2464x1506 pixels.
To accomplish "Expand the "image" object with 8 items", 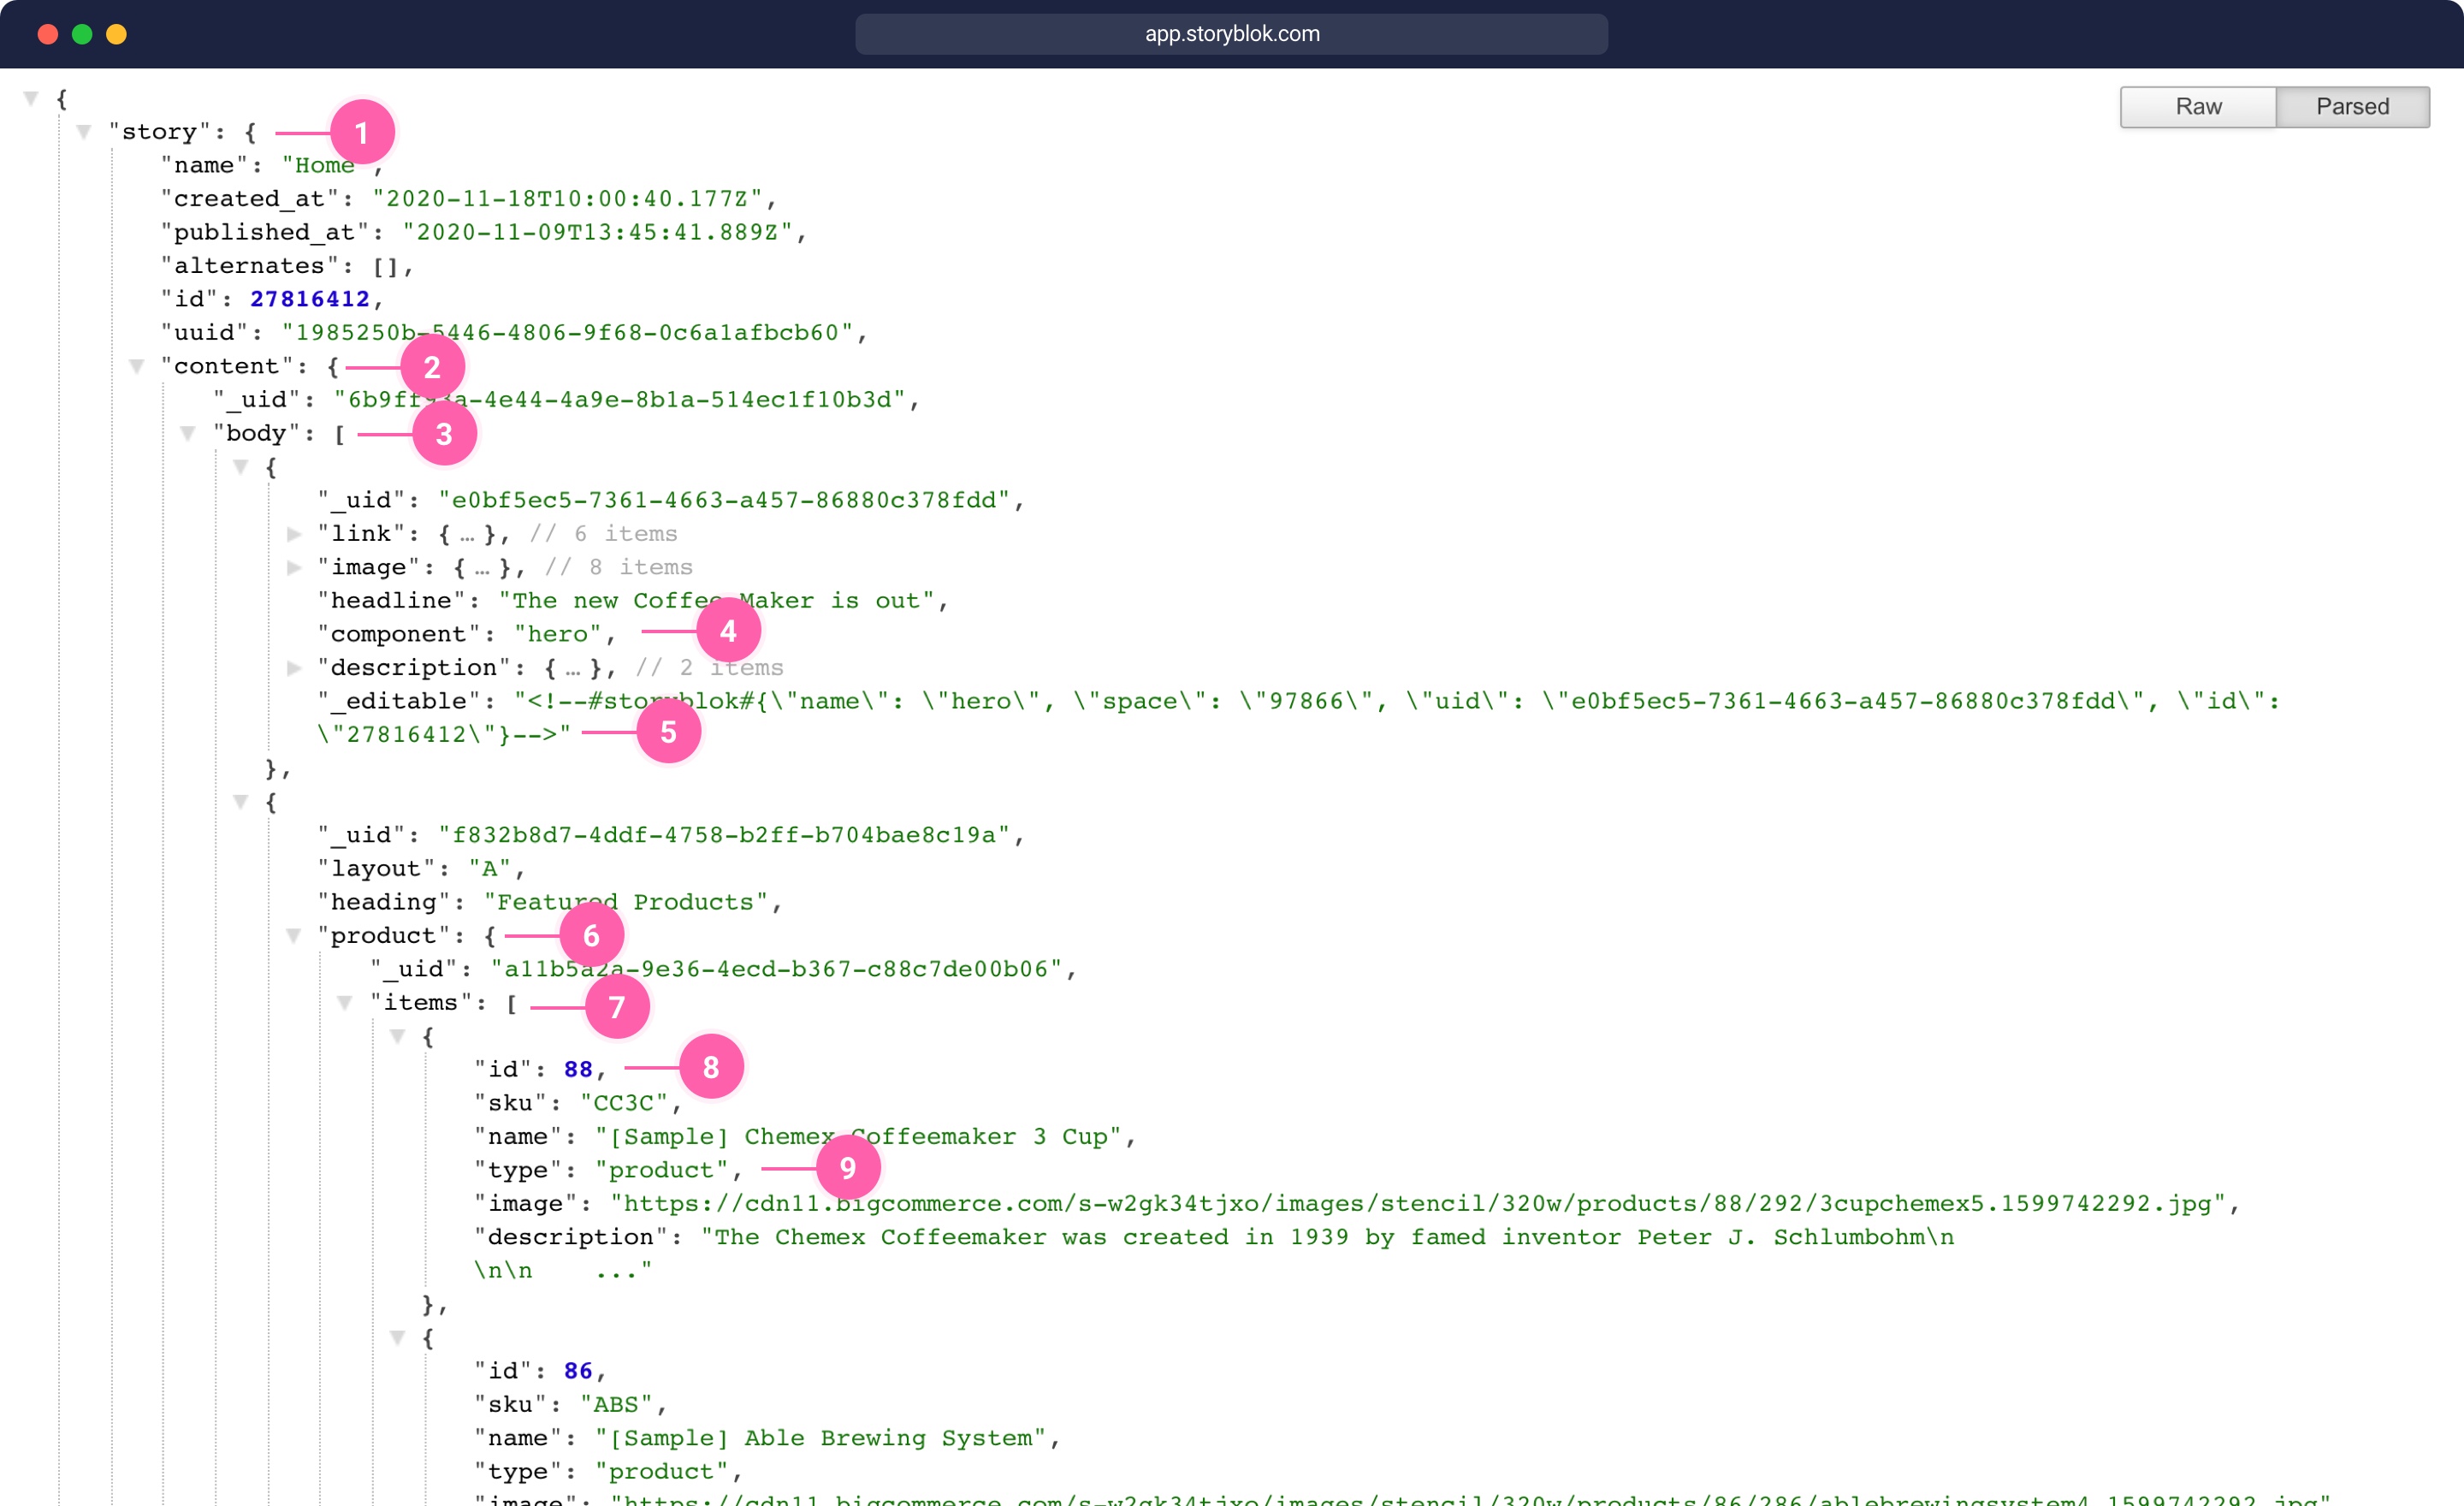I will click(294, 567).
